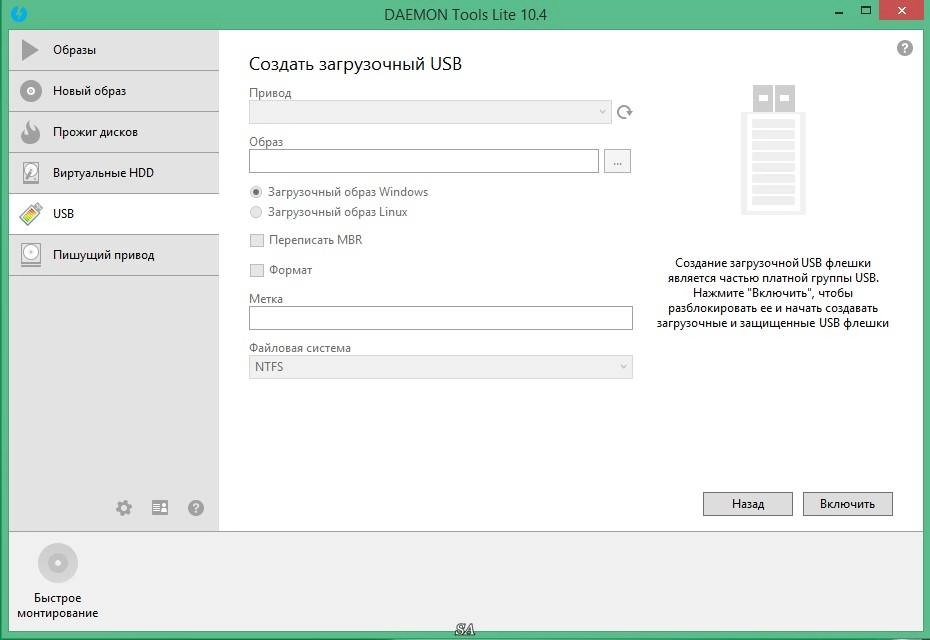This screenshot has height=640, width=930.
Task: Select the USB label in sidebar
Action: (63, 214)
